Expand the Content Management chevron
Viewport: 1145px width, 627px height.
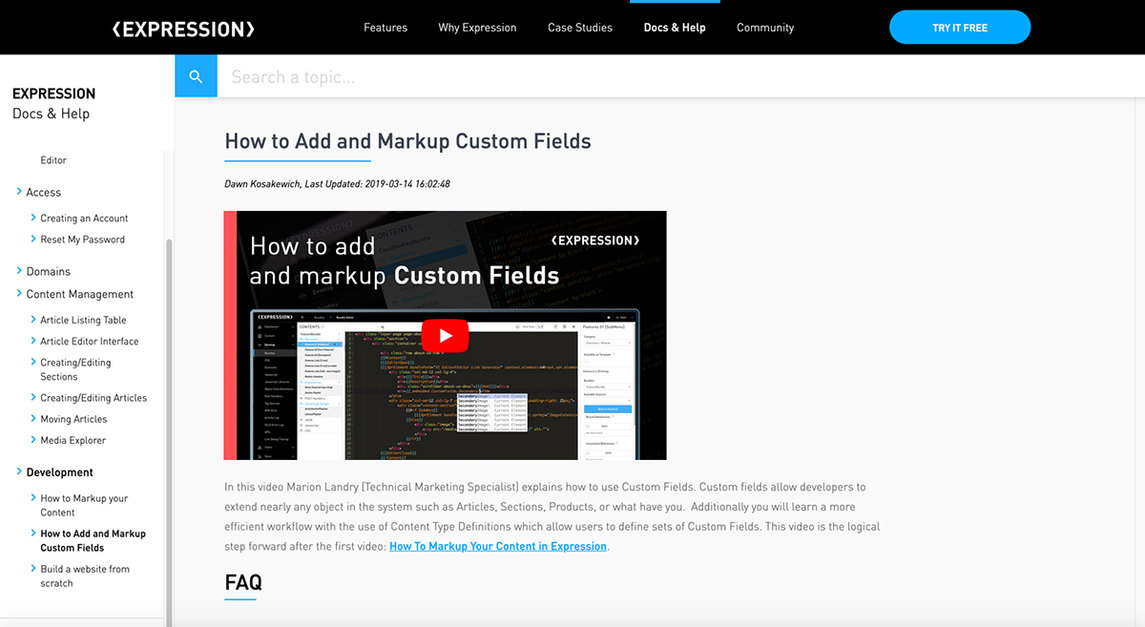click(19, 293)
